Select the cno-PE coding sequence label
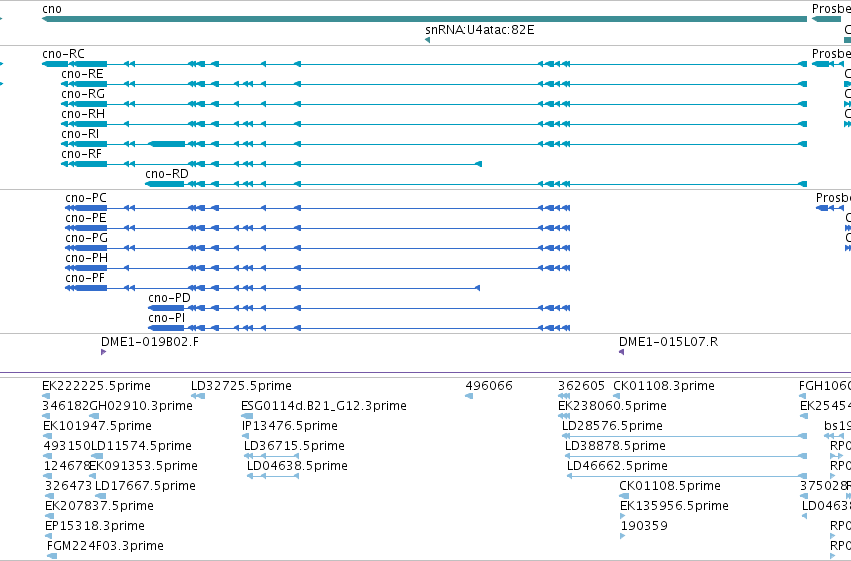 click(86, 218)
